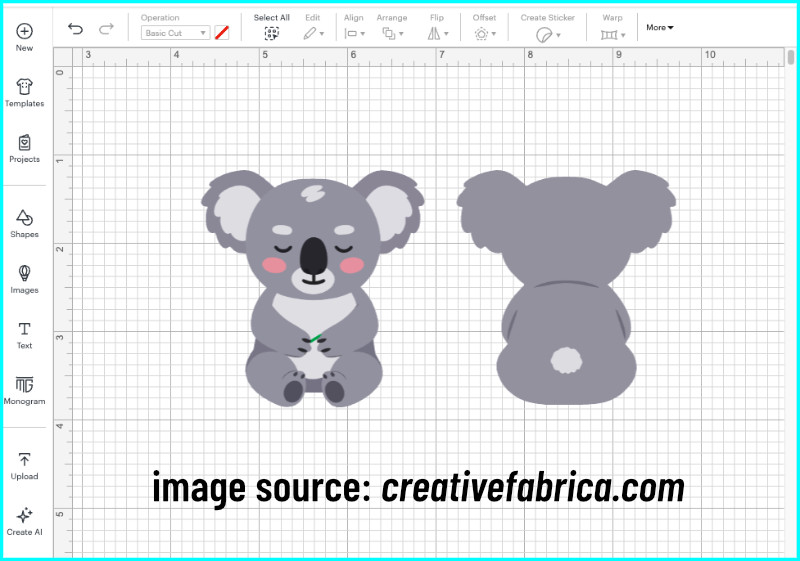This screenshot has width=800, height=561.
Task: Open the Monogram tool
Action: 24,390
